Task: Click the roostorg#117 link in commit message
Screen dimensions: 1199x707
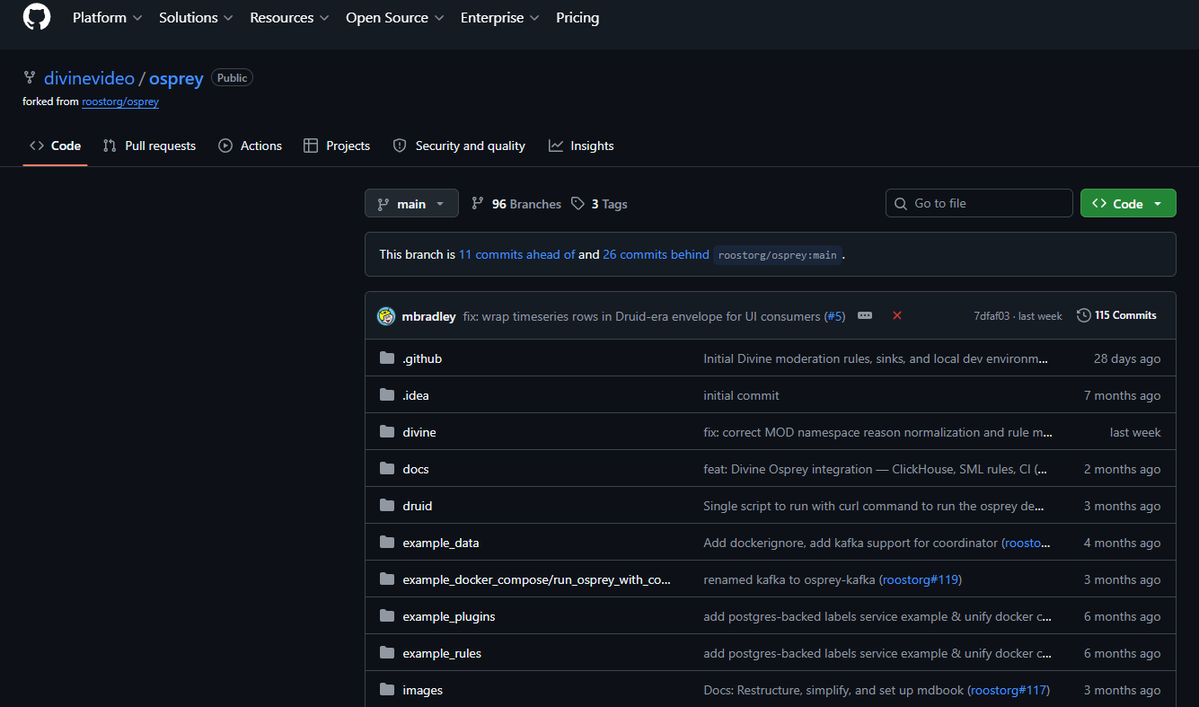Action: click(1009, 689)
